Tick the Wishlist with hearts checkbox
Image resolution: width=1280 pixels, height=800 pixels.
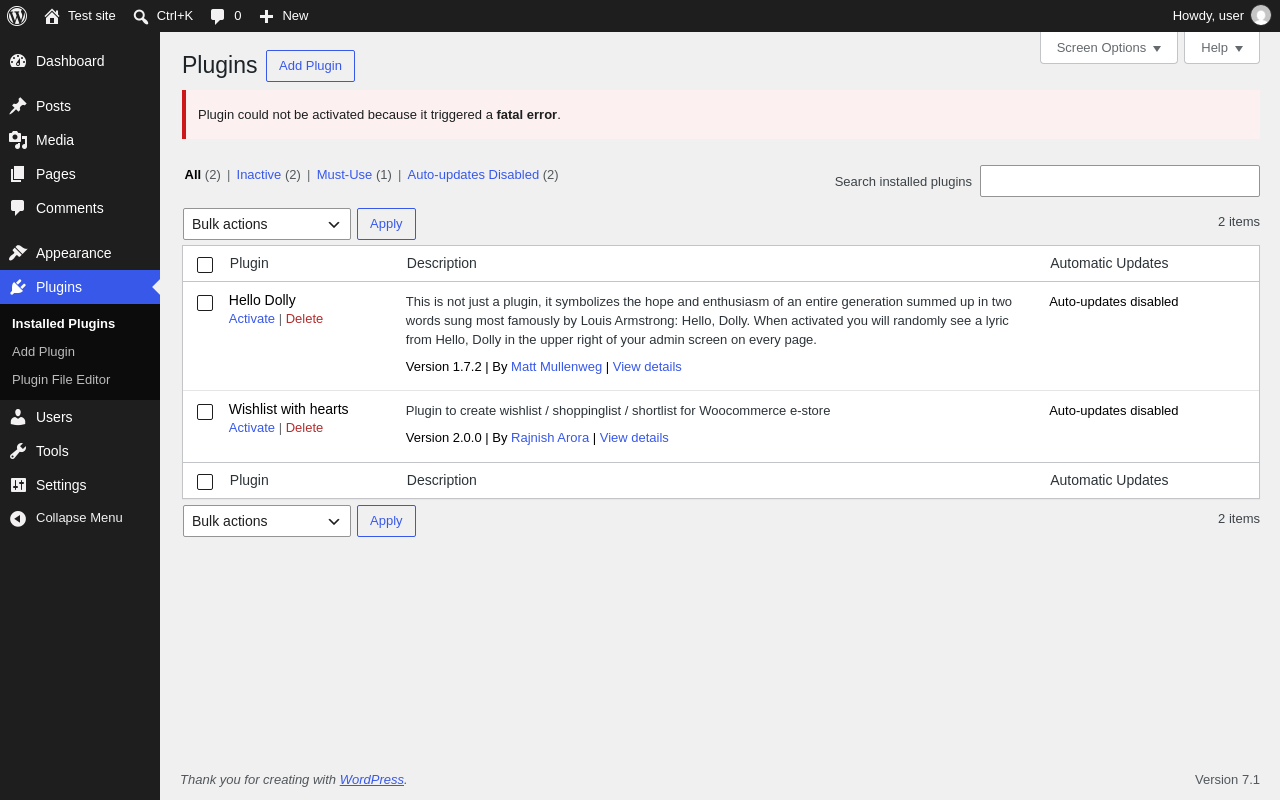click(x=205, y=412)
